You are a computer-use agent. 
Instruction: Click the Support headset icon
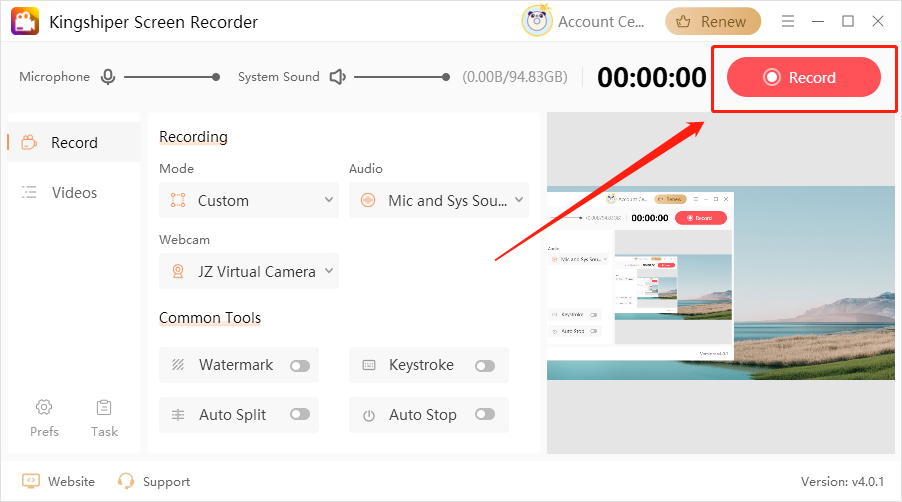tap(125, 481)
